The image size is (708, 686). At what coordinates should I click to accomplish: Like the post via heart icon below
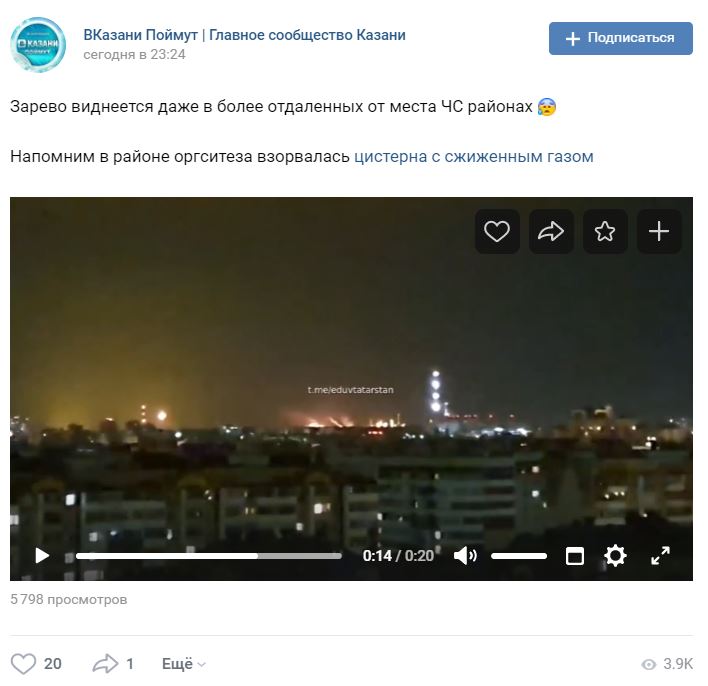pos(23,663)
